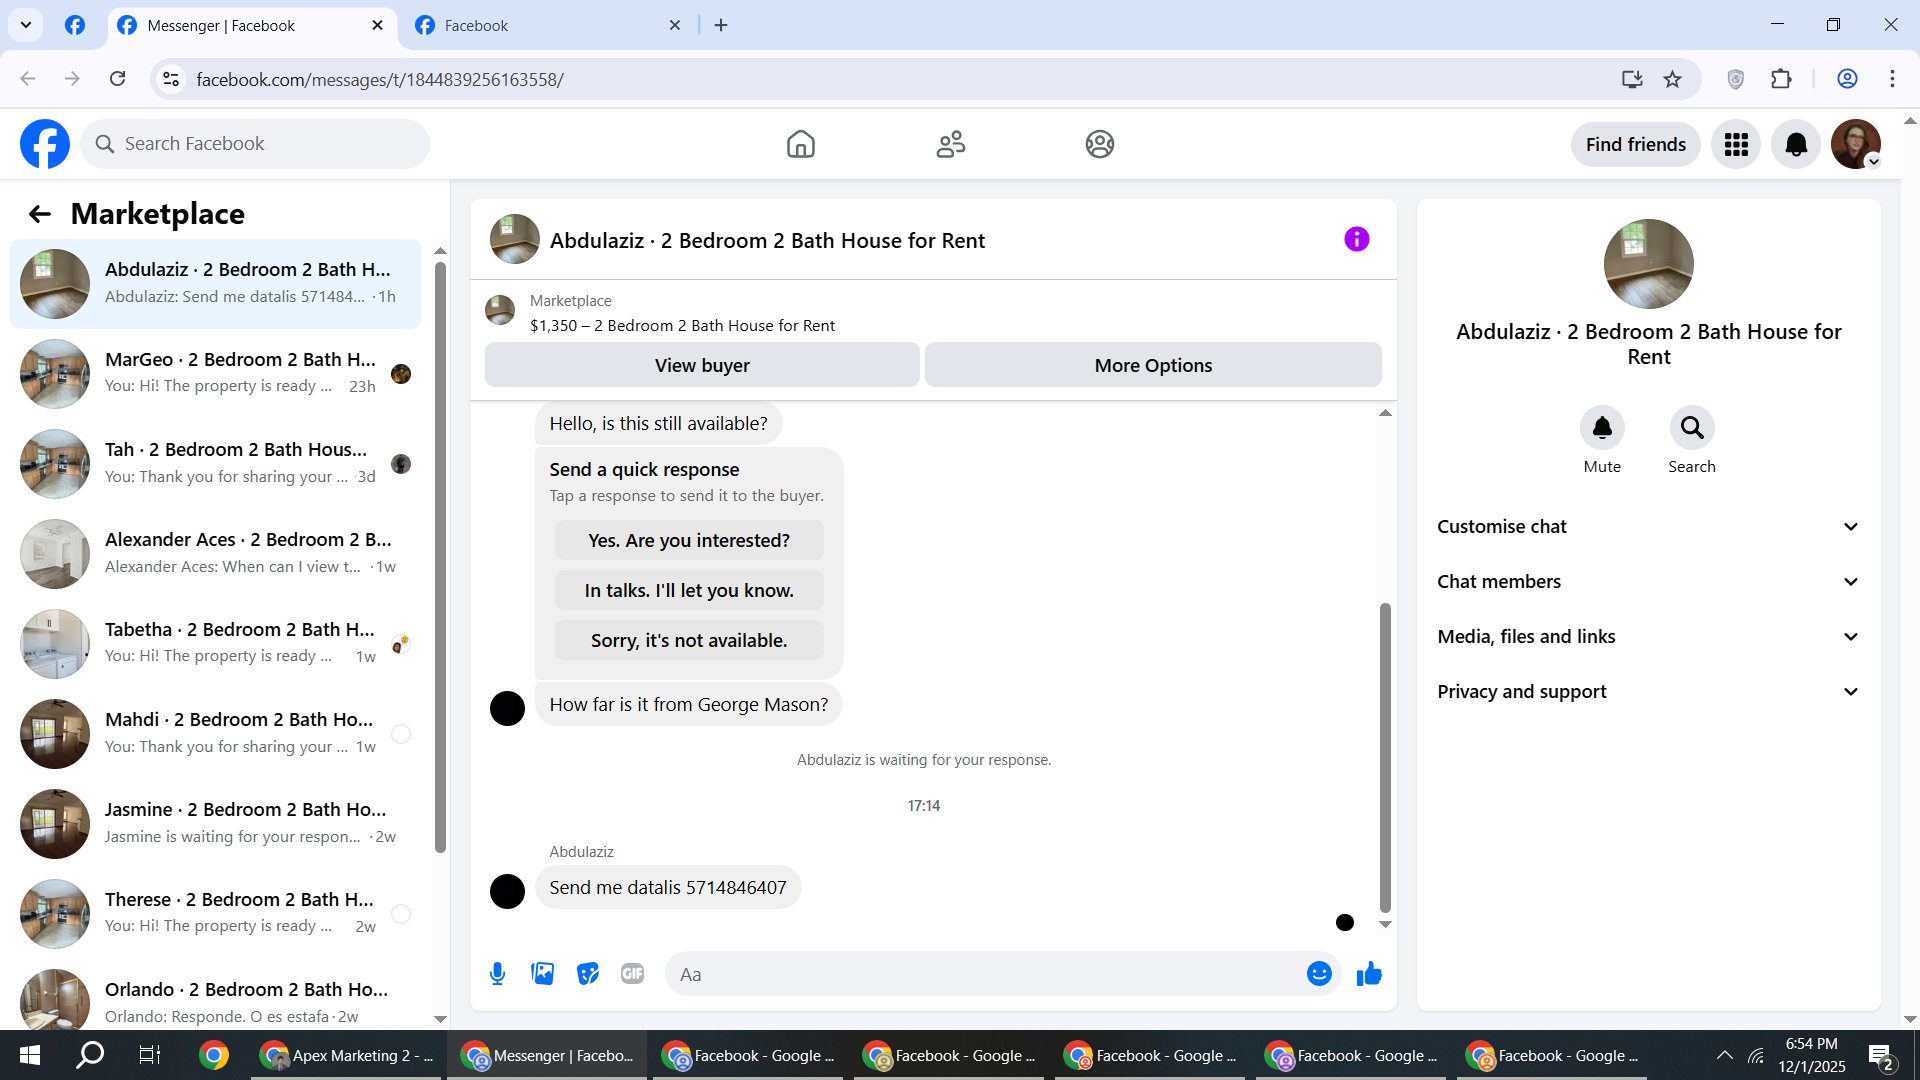Open the listing thumbnail in right panel
Image resolution: width=1920 pixels, height=1080 pixels.
(1648, 264)
